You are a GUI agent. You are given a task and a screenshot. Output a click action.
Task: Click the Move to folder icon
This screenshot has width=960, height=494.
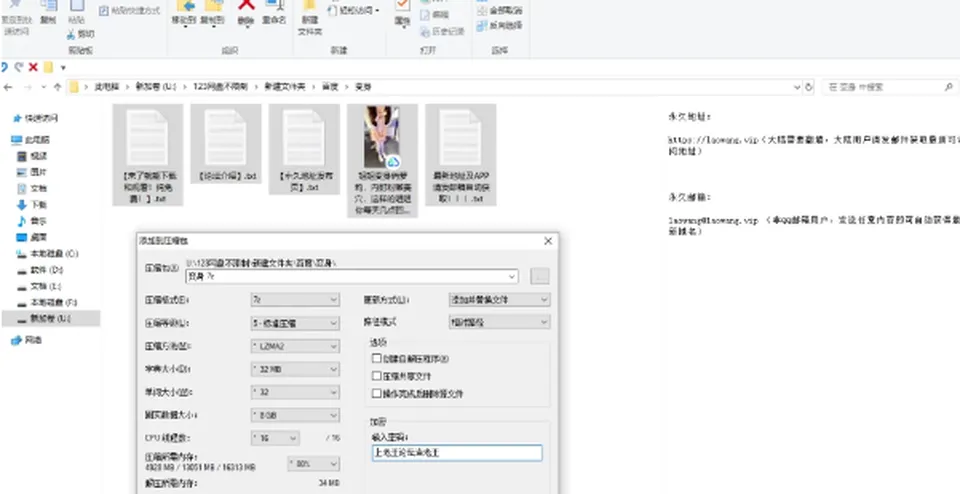pos(186,6)
